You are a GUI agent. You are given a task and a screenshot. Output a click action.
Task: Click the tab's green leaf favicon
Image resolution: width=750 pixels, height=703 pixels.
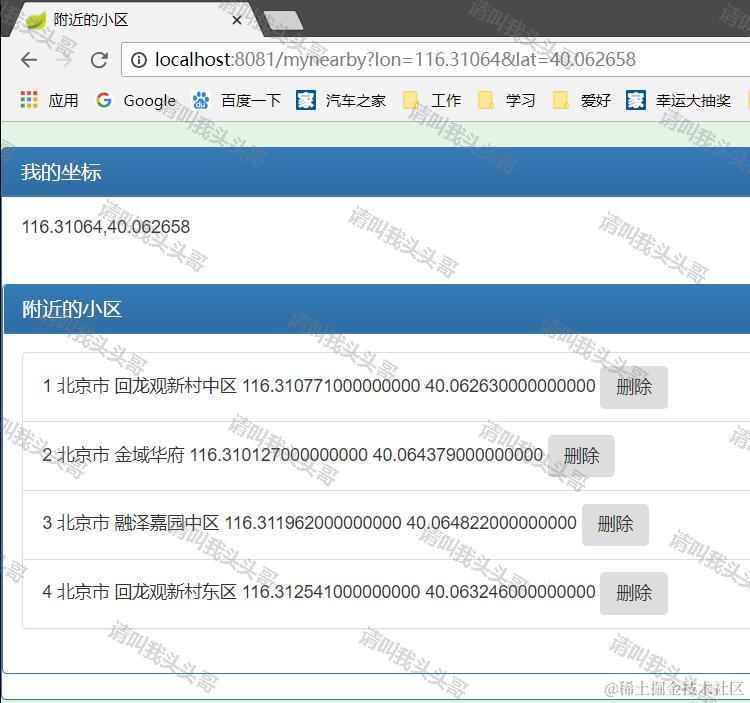(36, 20)
